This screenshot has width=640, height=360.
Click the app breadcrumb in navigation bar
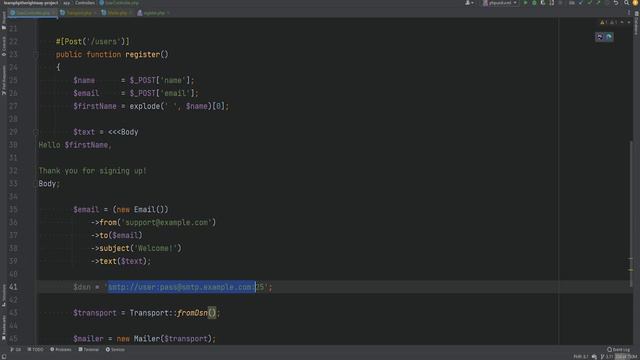(67, 3)
